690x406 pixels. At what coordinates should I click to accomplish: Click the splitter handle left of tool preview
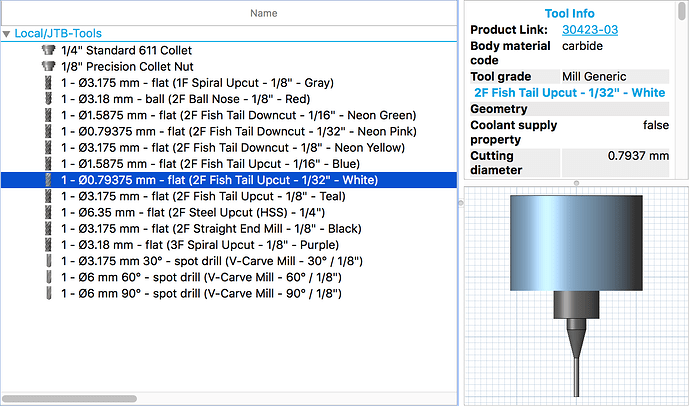(x=461, y=203)
